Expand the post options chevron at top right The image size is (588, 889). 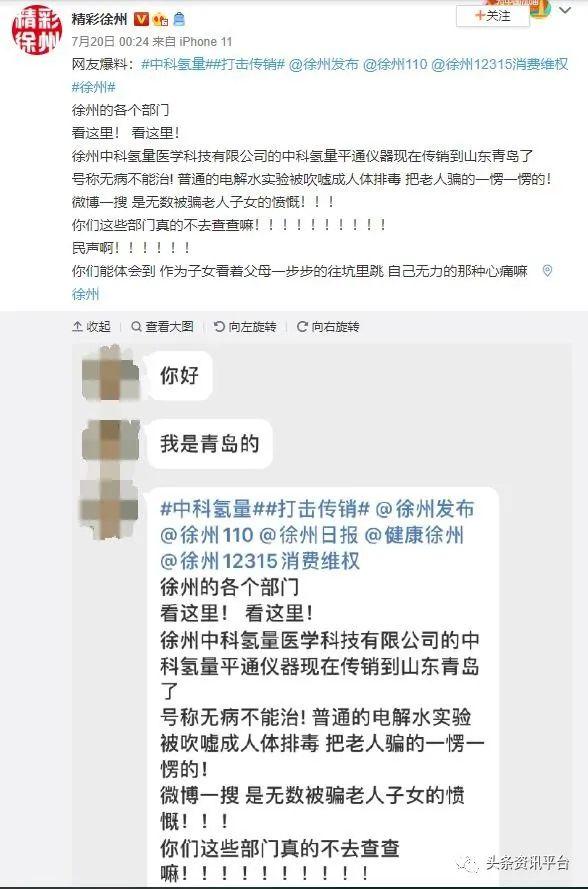[x=565, y=11]
